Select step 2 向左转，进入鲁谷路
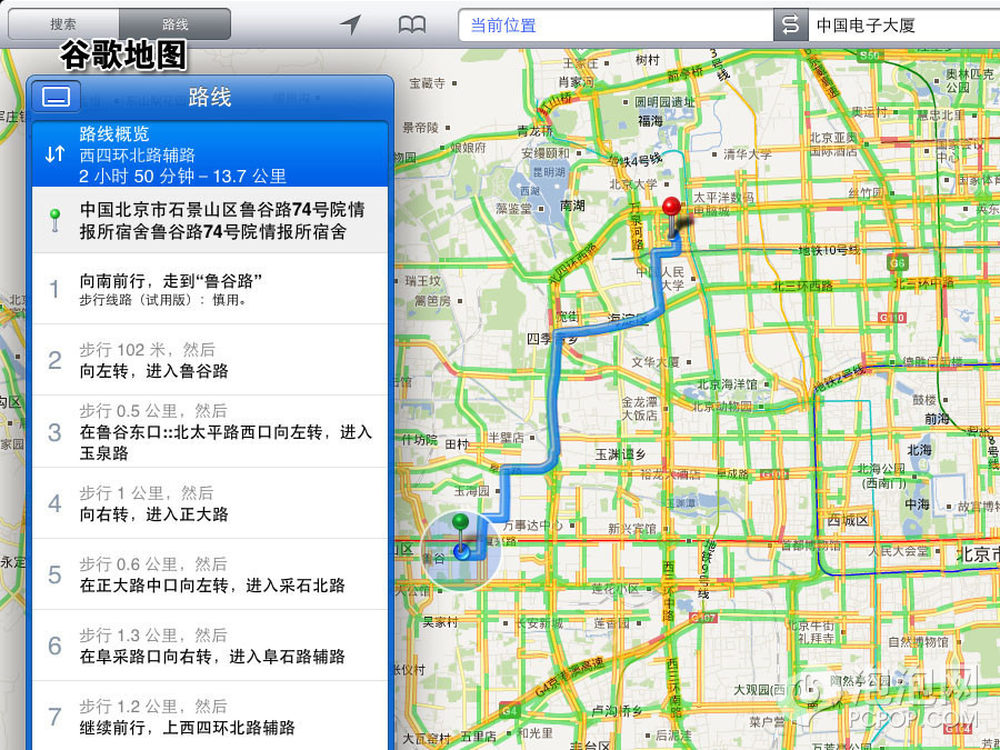The width and height of the screenshot is (1000, 750). (210, 360)
